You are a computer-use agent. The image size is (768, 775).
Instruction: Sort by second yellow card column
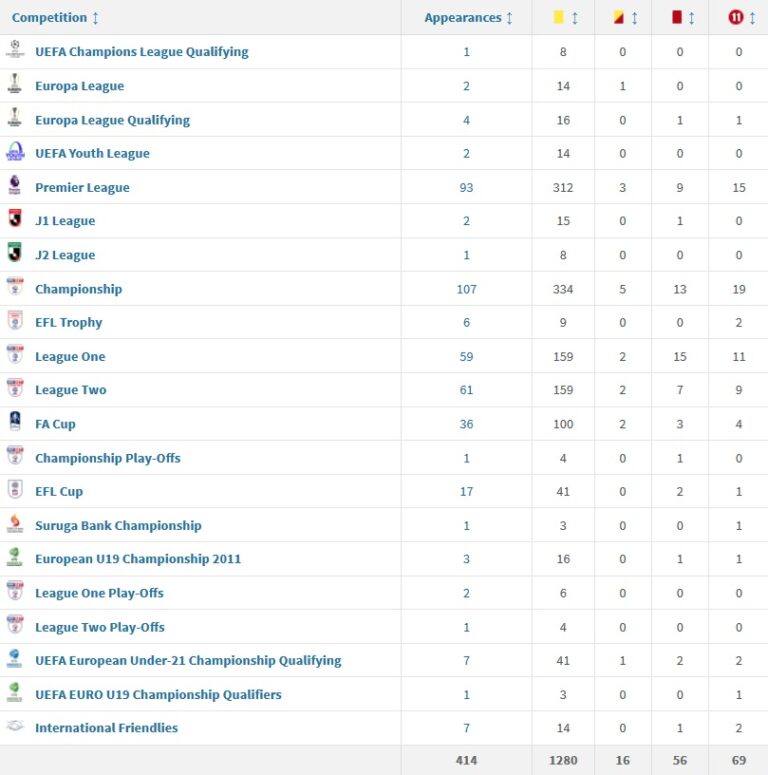[623, 18]
